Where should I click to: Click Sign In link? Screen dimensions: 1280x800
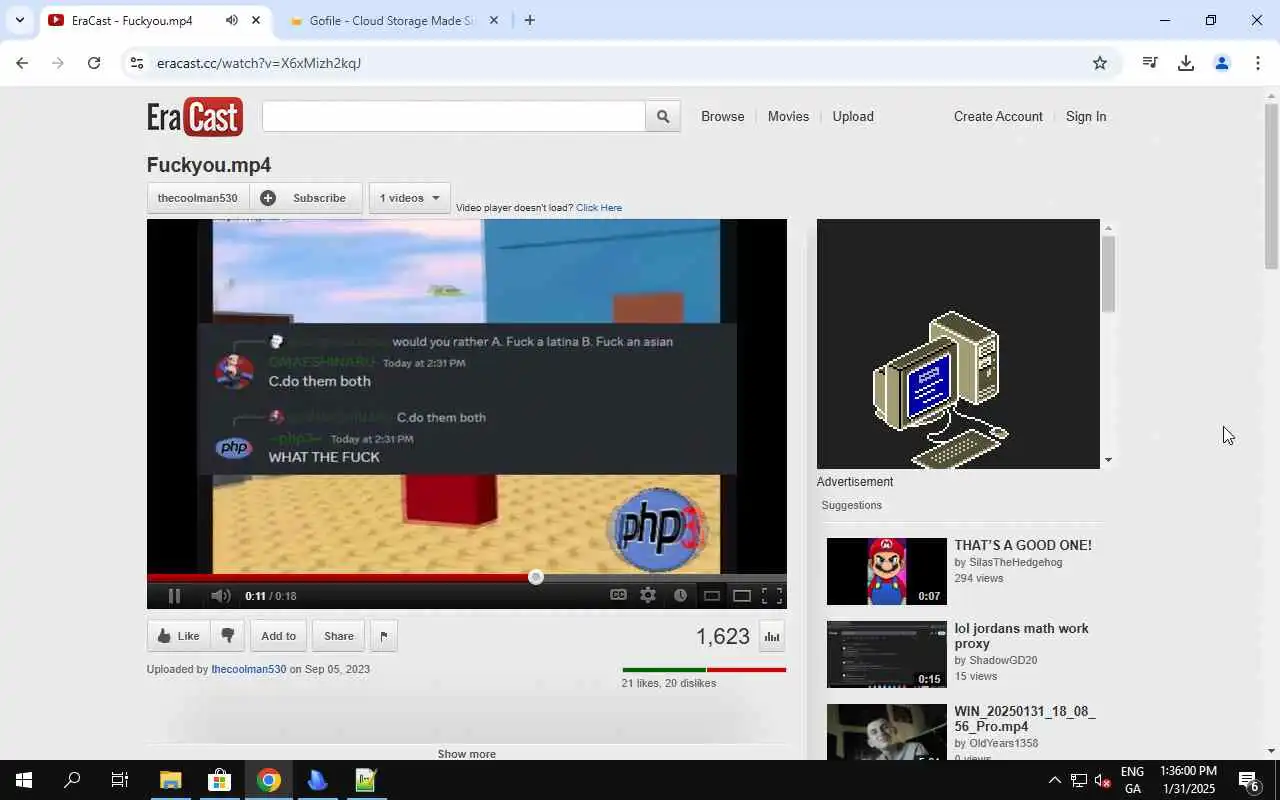(1086, 117)
